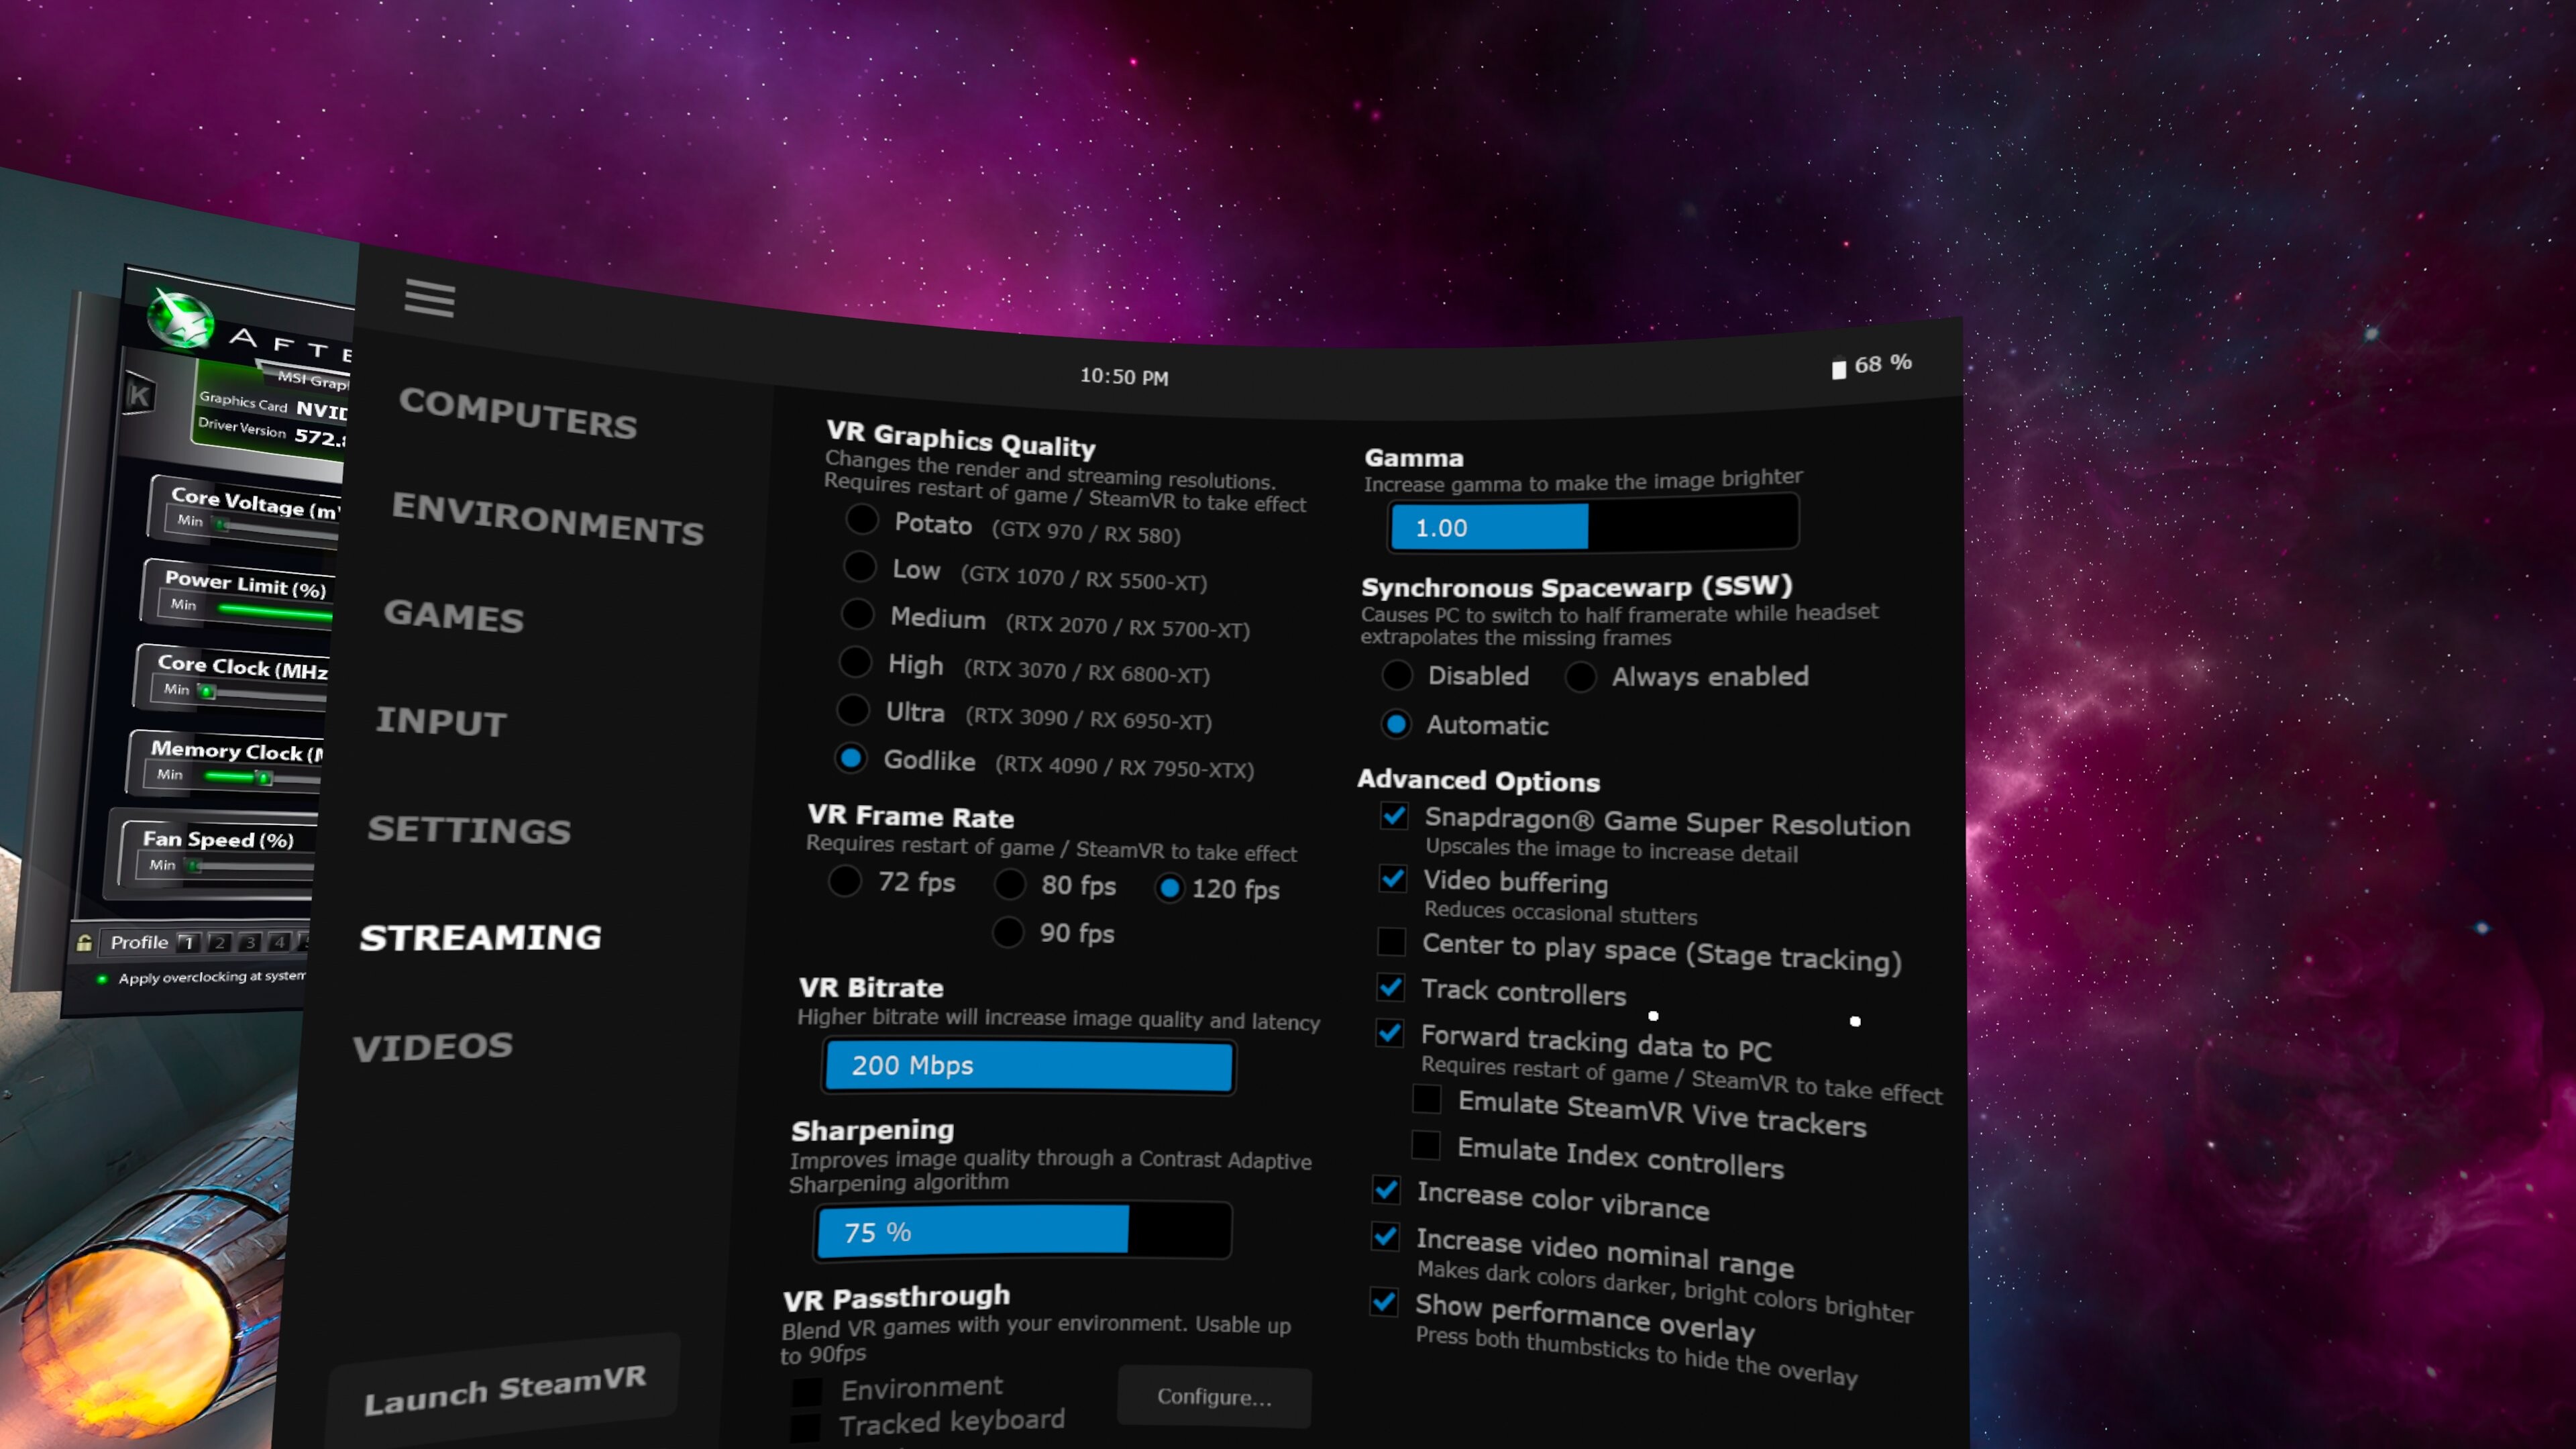The width and height of the screenshot is (2576, 1449).
Task: Select High graphics quality
Action: tap(855, 661)
